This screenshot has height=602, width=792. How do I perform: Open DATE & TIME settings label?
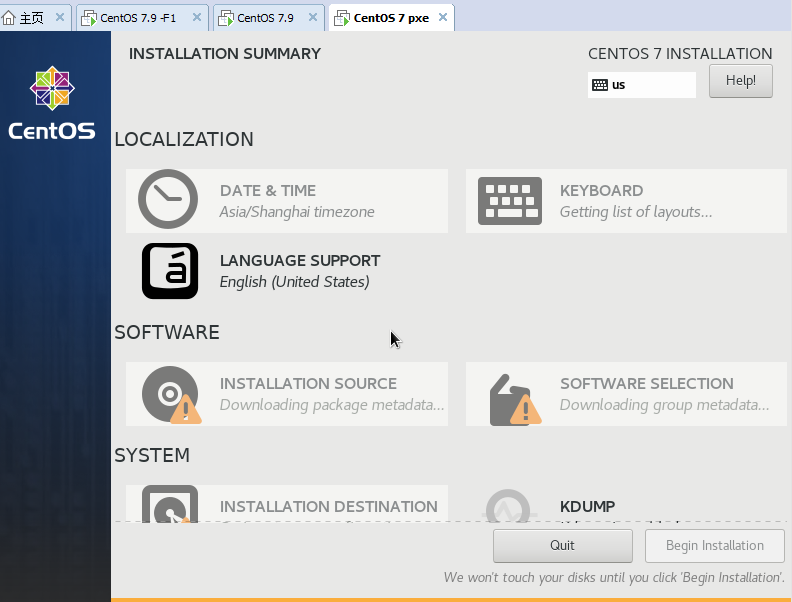coord(268,191)
